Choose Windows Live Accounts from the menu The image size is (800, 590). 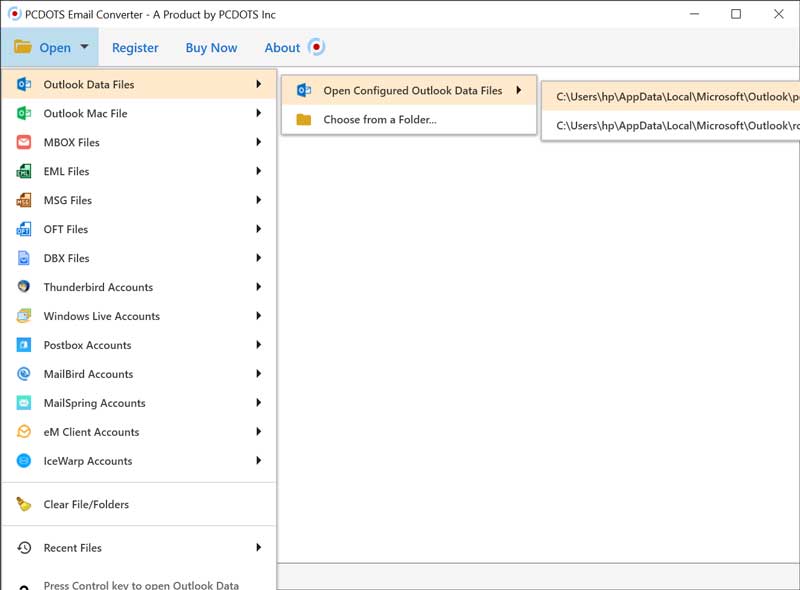click(x=139, y=316)
